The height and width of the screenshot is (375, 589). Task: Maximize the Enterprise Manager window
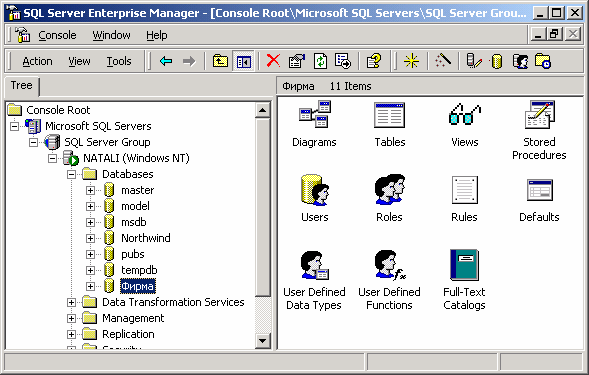pos(556,14)
